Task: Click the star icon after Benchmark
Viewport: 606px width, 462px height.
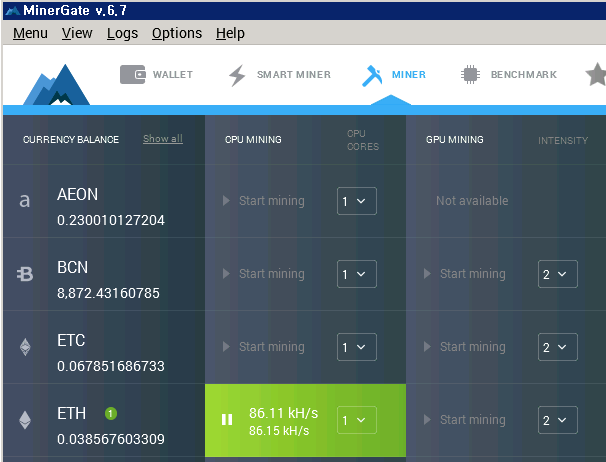Action: (596, 74)
